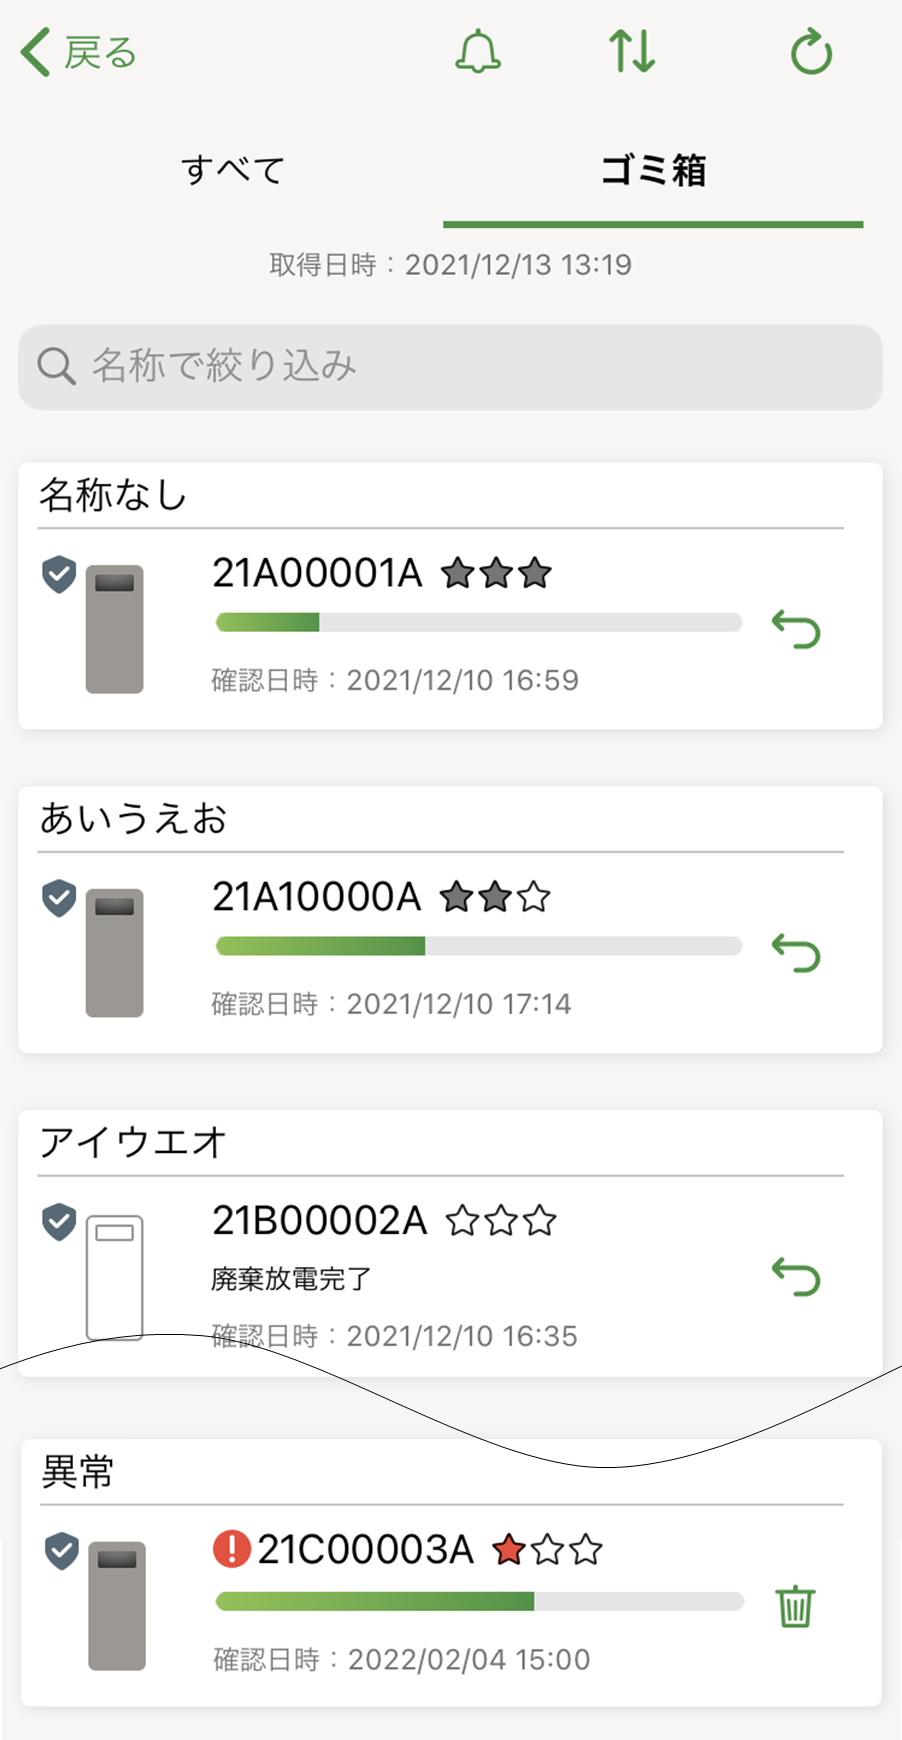Select the ゴミ箱 tab
Screen dimensions: 902x1740
click(x=653, y=171)
